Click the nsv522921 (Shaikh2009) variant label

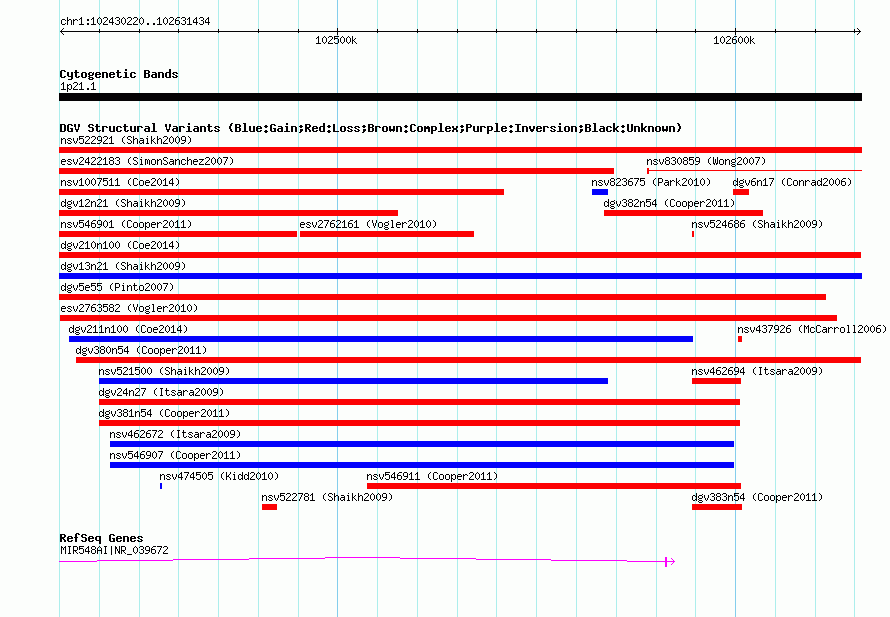126,140
